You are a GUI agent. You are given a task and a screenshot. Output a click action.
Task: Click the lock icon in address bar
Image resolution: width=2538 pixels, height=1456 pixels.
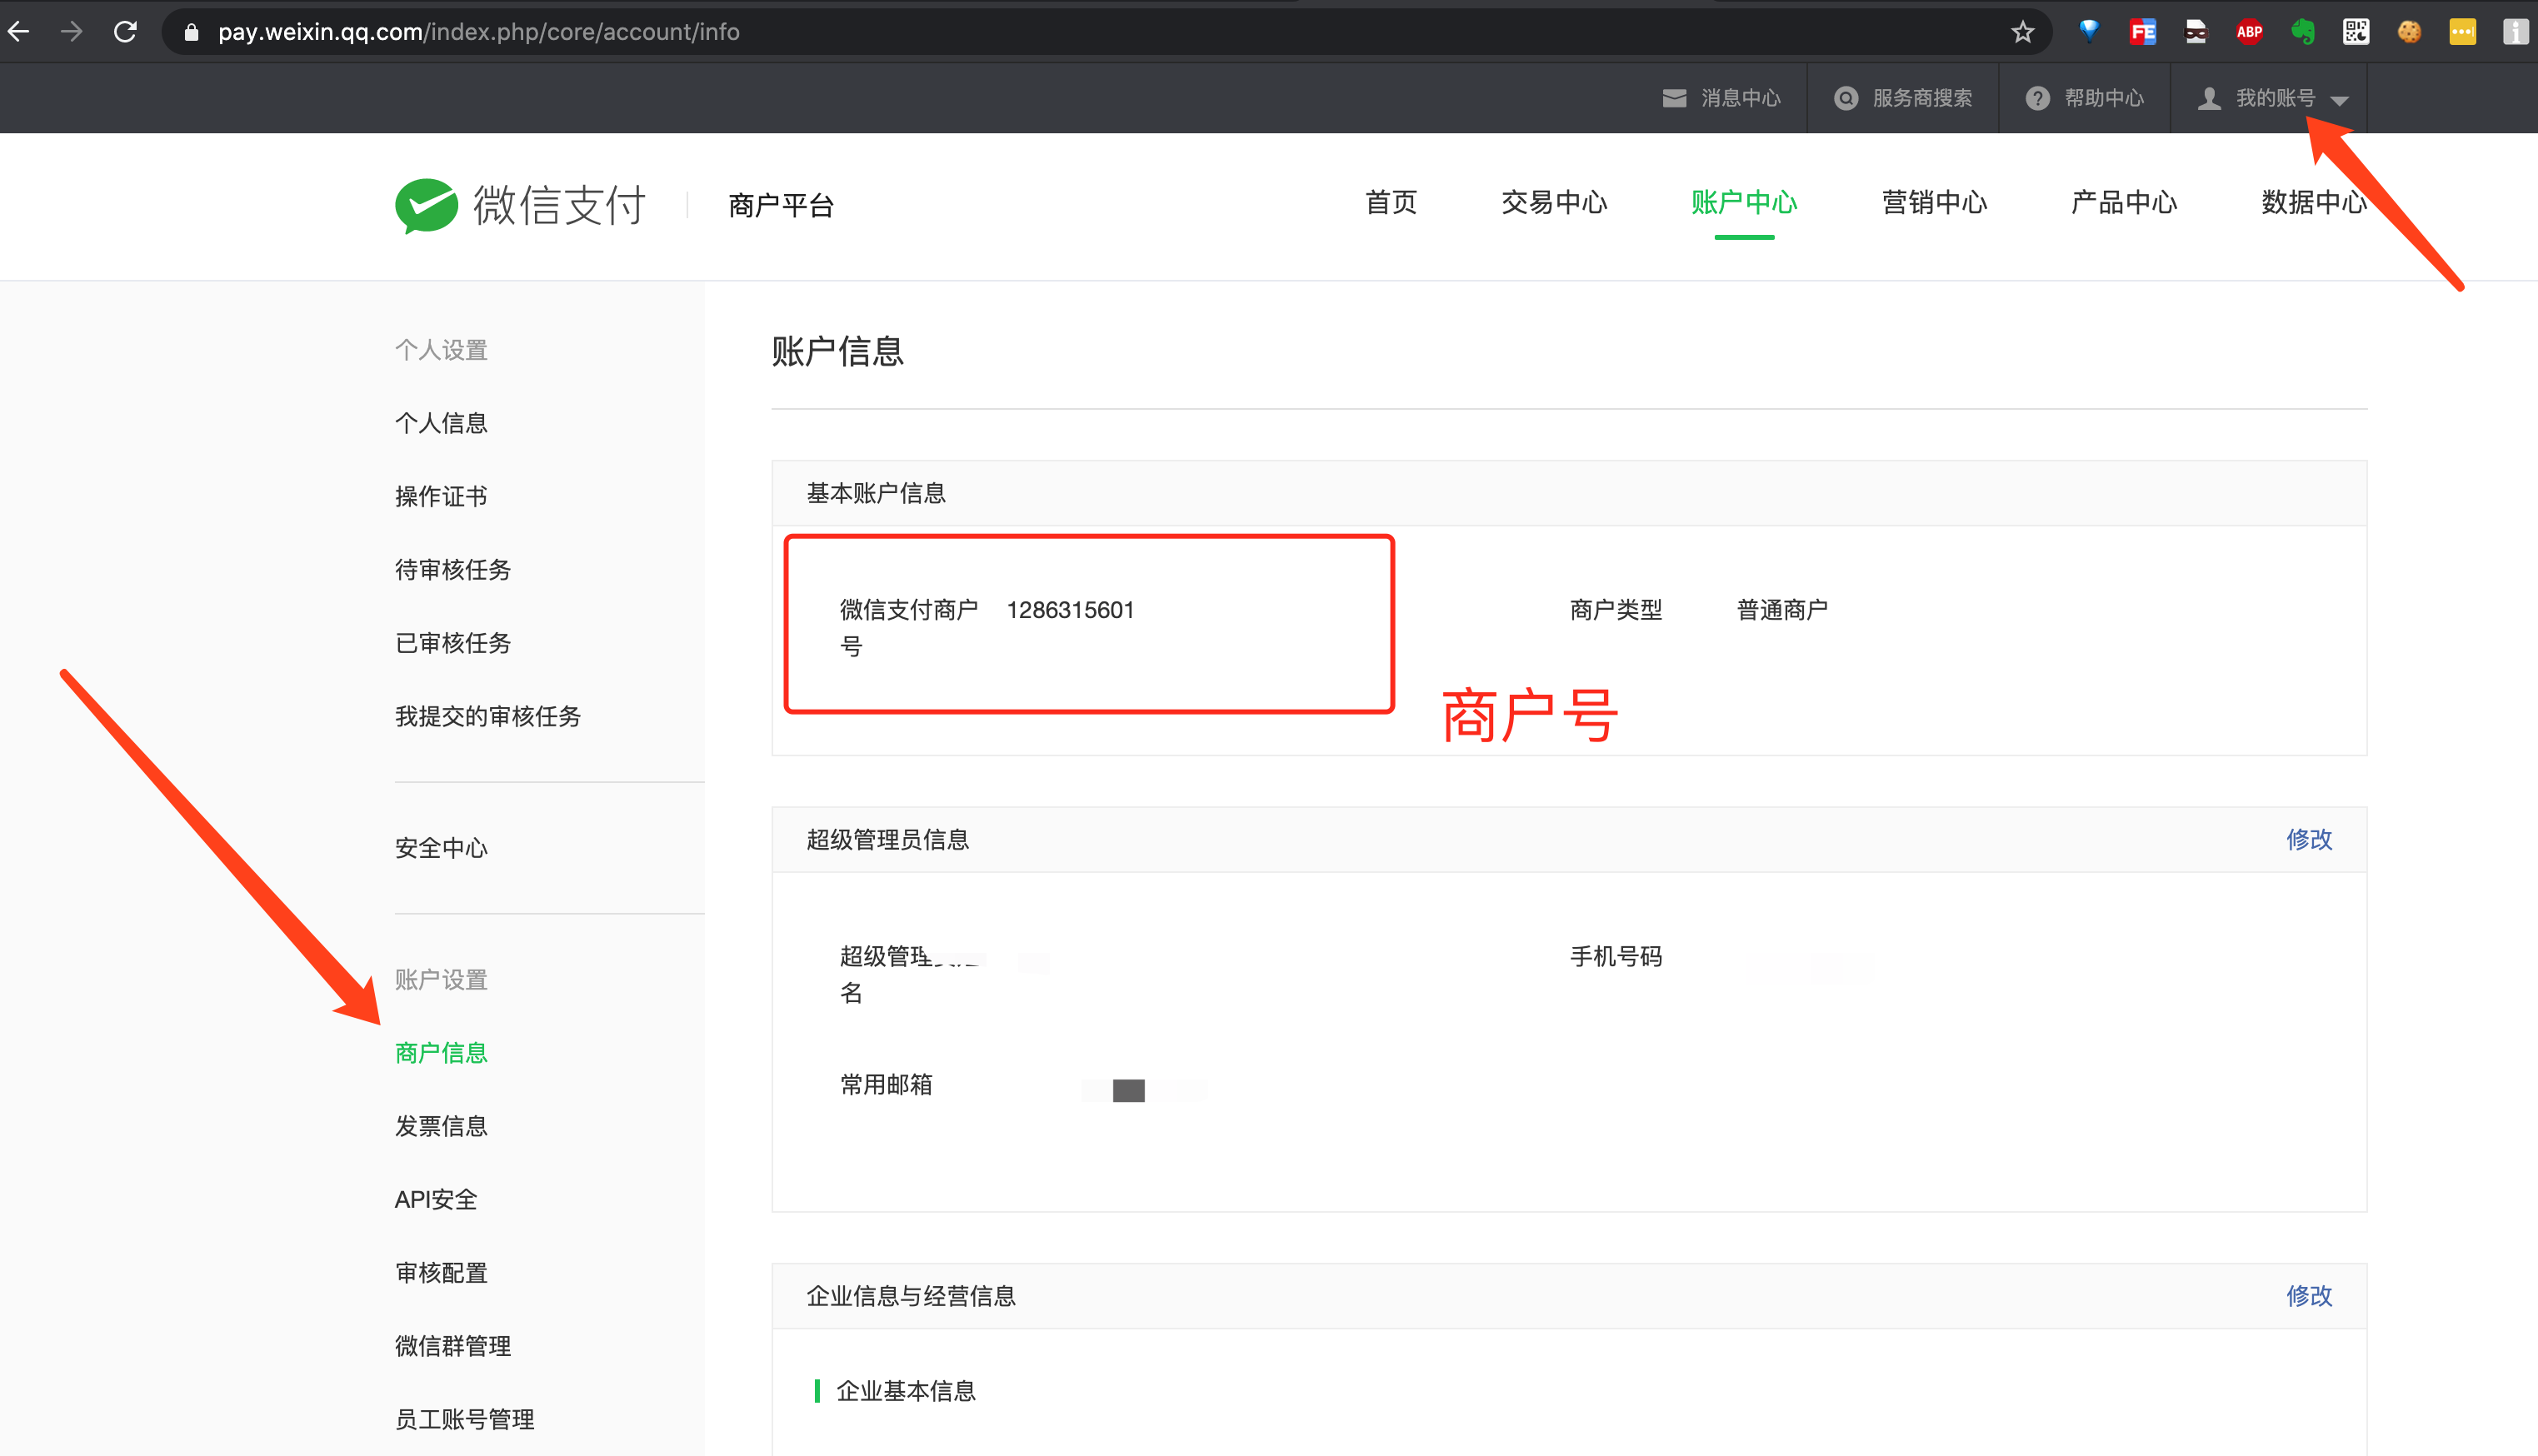click(191, 33)
